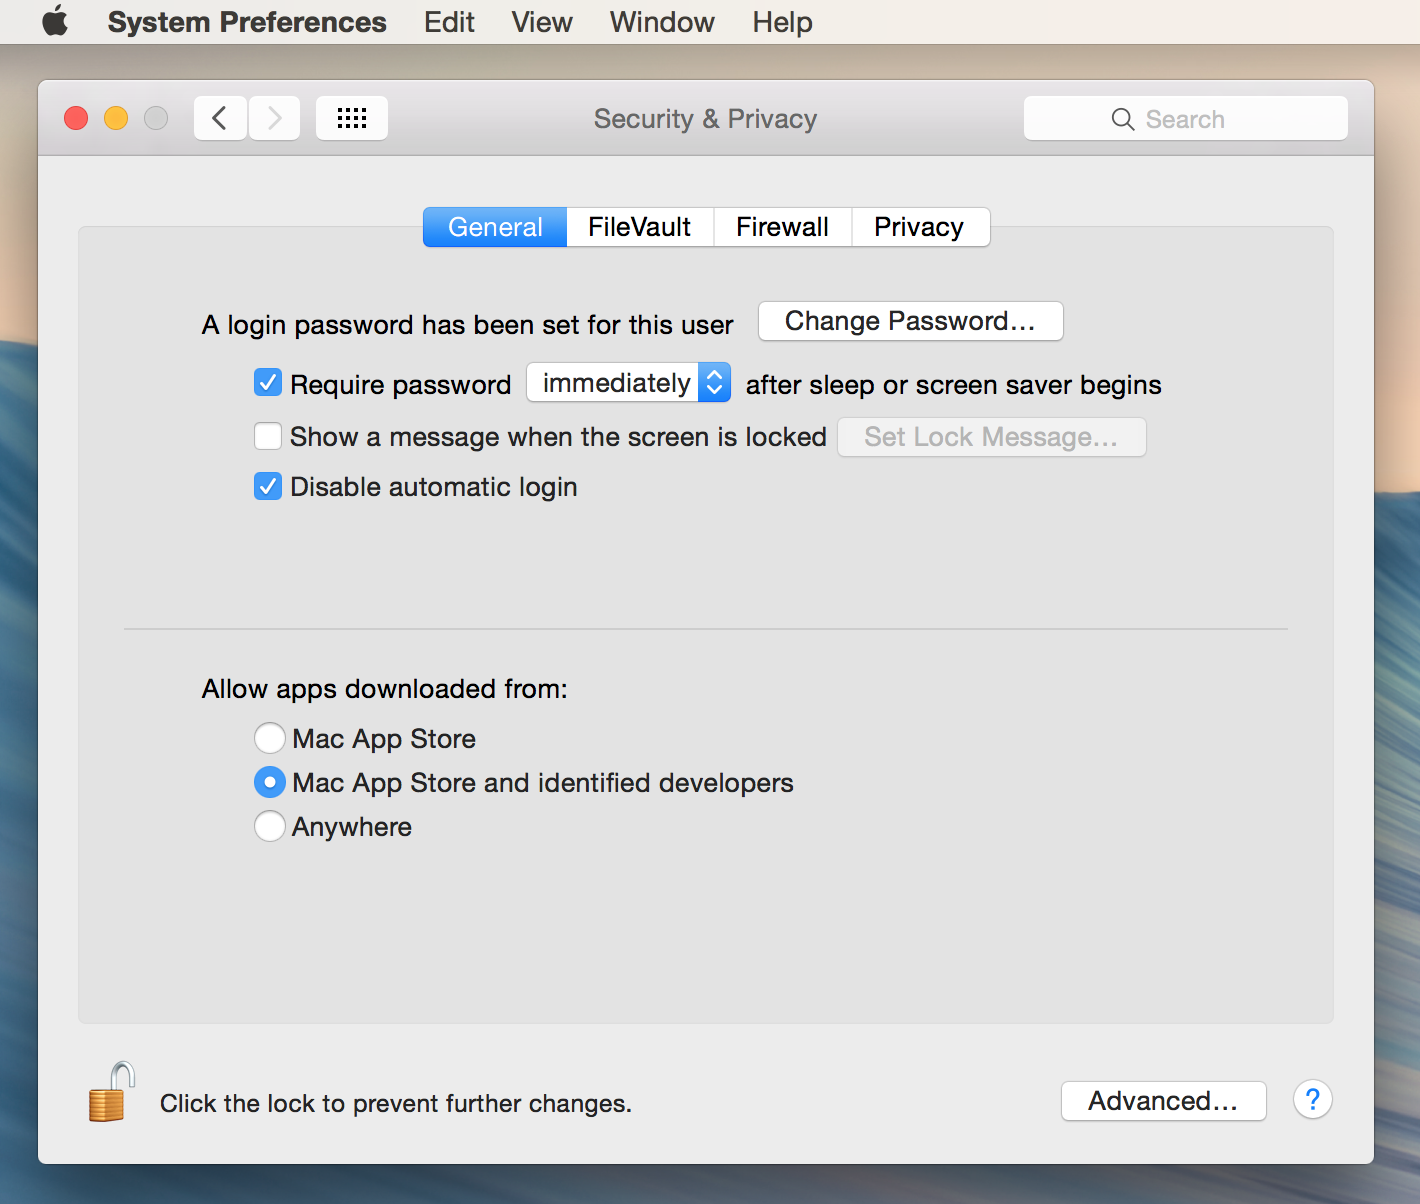This screenshot has width=1420, height=1204.
Task: Switch to the FileVault tab
Action: (x=640, y=227)
